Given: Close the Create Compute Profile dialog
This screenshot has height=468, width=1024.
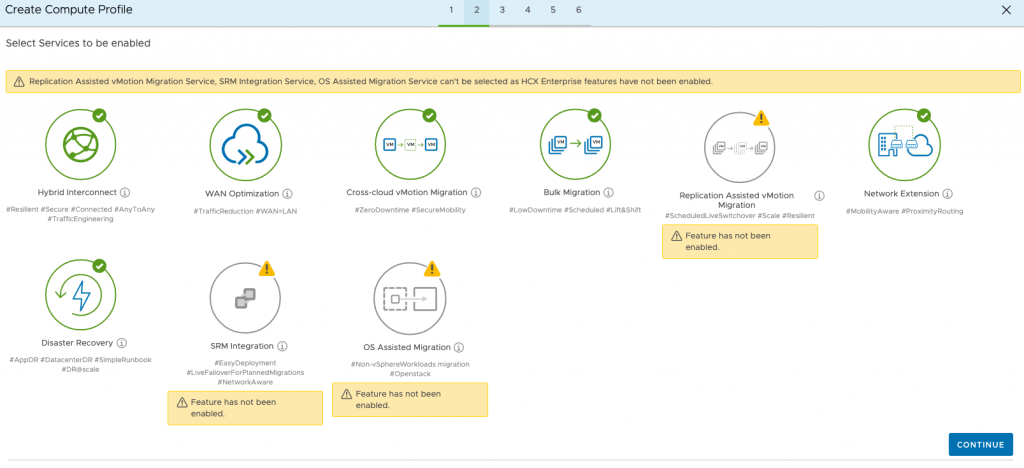Looking at the screenshot, I should point(1006,10).
